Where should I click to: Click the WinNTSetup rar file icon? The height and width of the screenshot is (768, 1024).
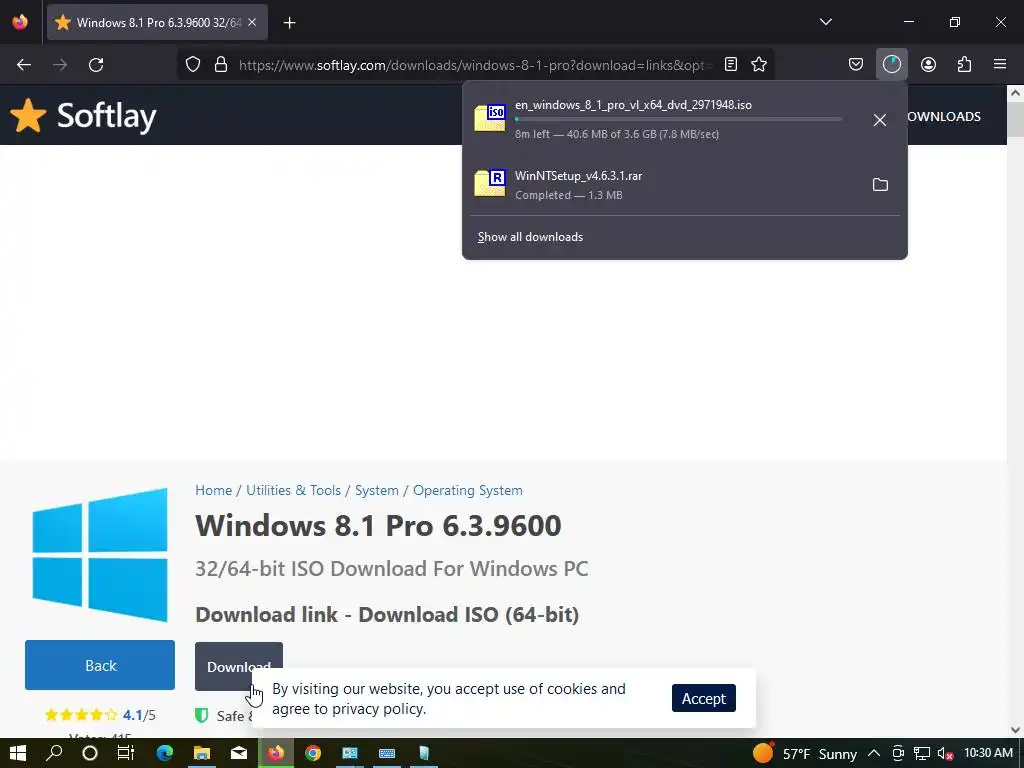click(x=490, y=183)
